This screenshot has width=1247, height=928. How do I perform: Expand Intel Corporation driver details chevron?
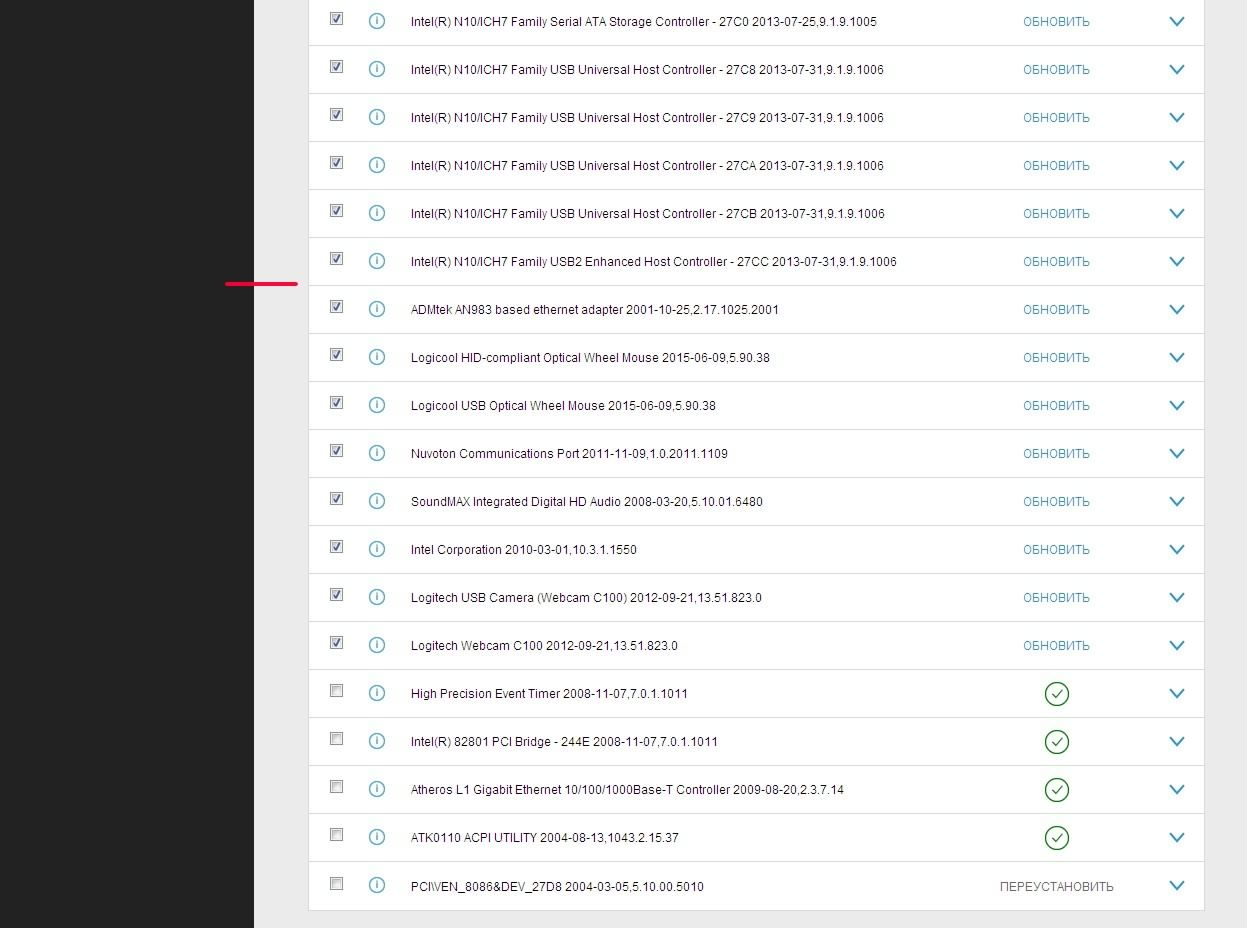(x=1177, y=549)
